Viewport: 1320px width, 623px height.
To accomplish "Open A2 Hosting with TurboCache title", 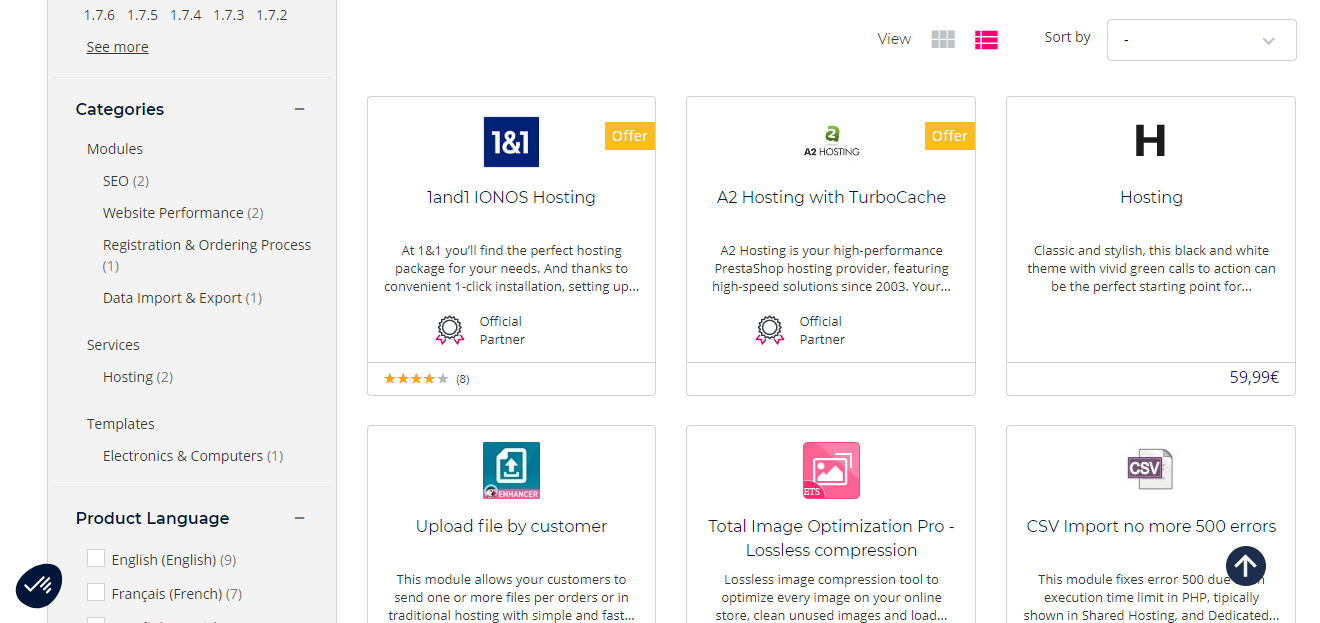I will click(x=831, y=197).
